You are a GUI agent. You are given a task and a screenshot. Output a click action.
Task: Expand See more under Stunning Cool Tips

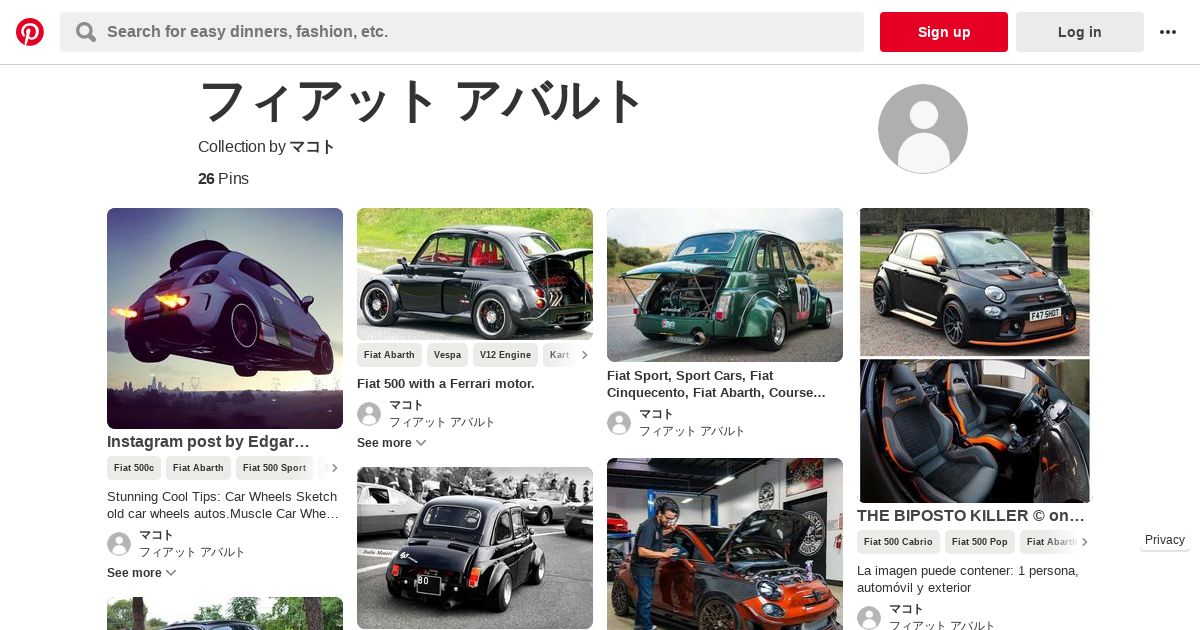click(141, 573)
